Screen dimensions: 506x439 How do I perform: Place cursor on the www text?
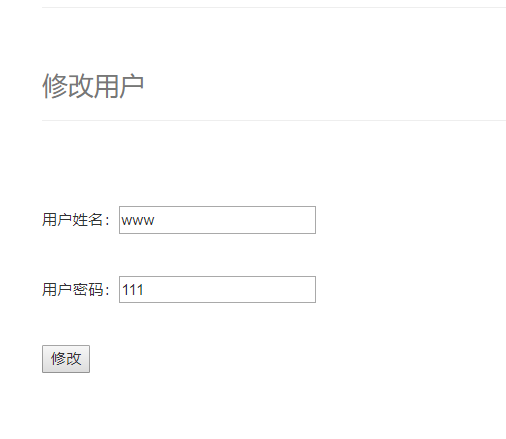pos(138,221)
